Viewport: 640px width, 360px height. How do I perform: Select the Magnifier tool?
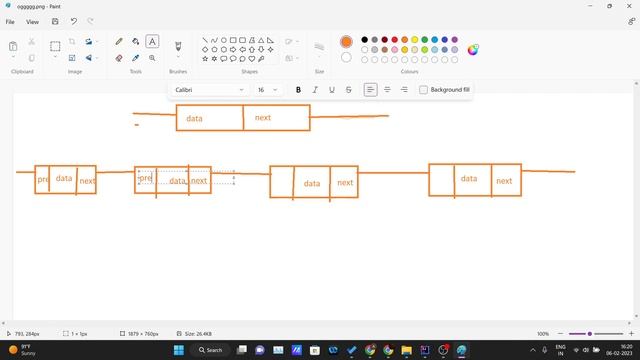coord(152,58)
